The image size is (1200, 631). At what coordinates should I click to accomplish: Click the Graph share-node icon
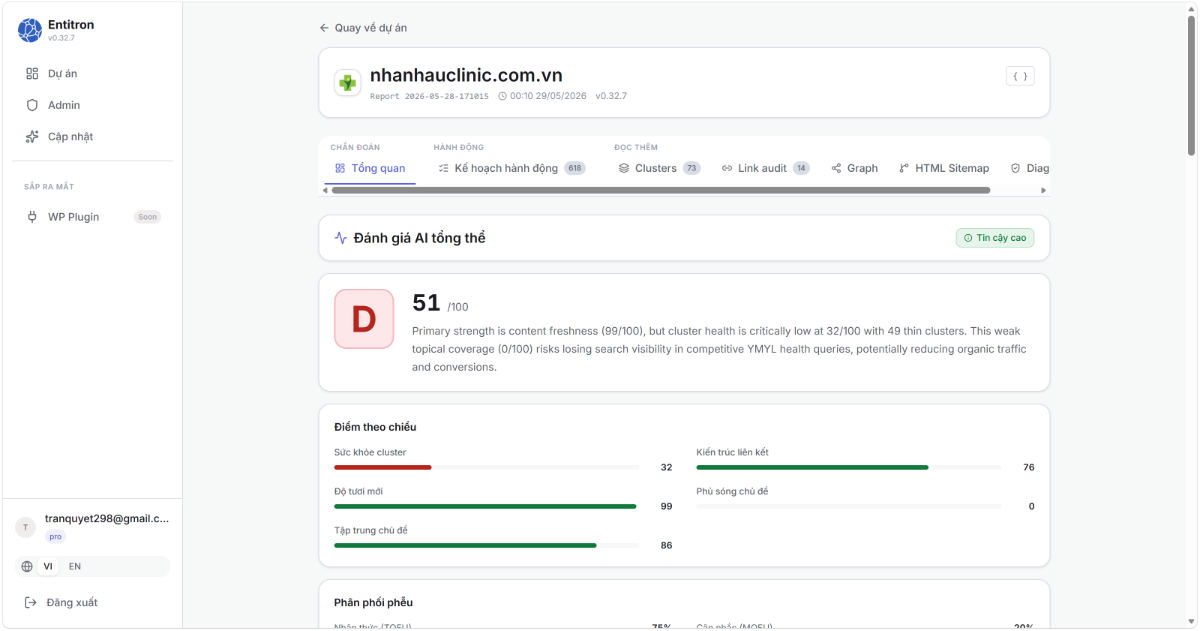pyautogui.click(x=836, y=168)
